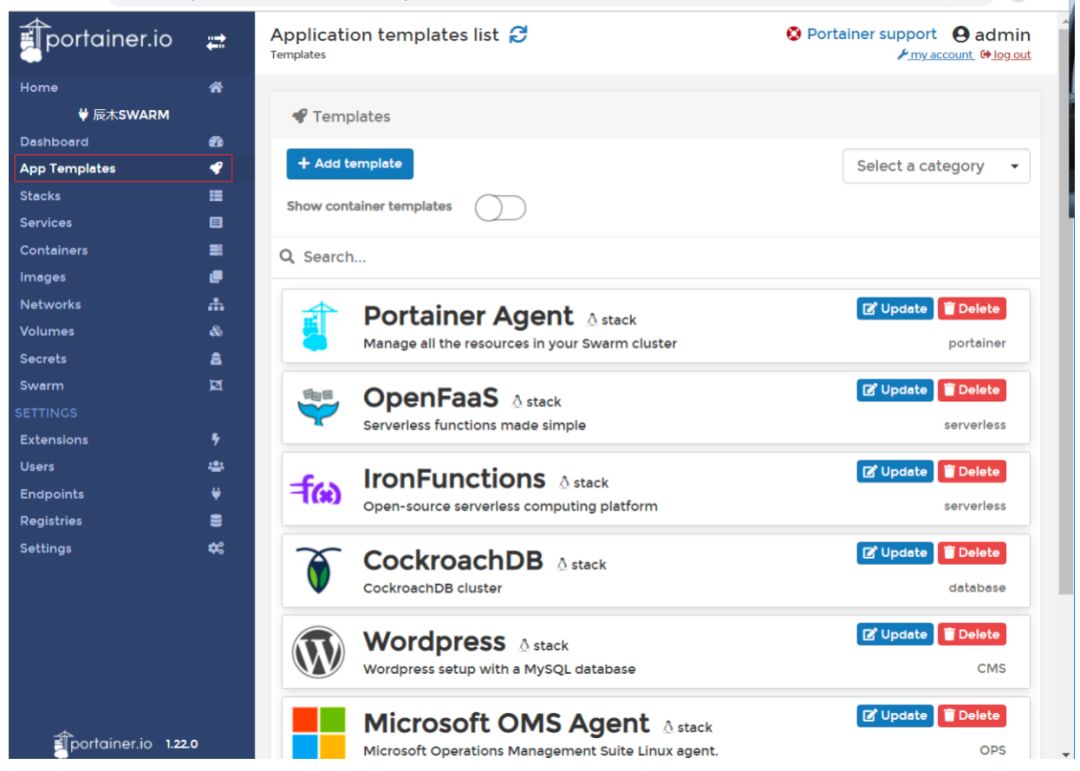Click the log out link

pyautogui.click(x=1006, y=55)
